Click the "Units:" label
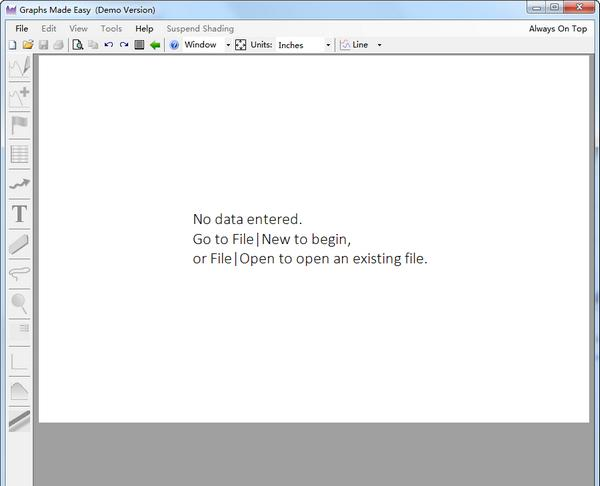 click(x=261, y=45)
